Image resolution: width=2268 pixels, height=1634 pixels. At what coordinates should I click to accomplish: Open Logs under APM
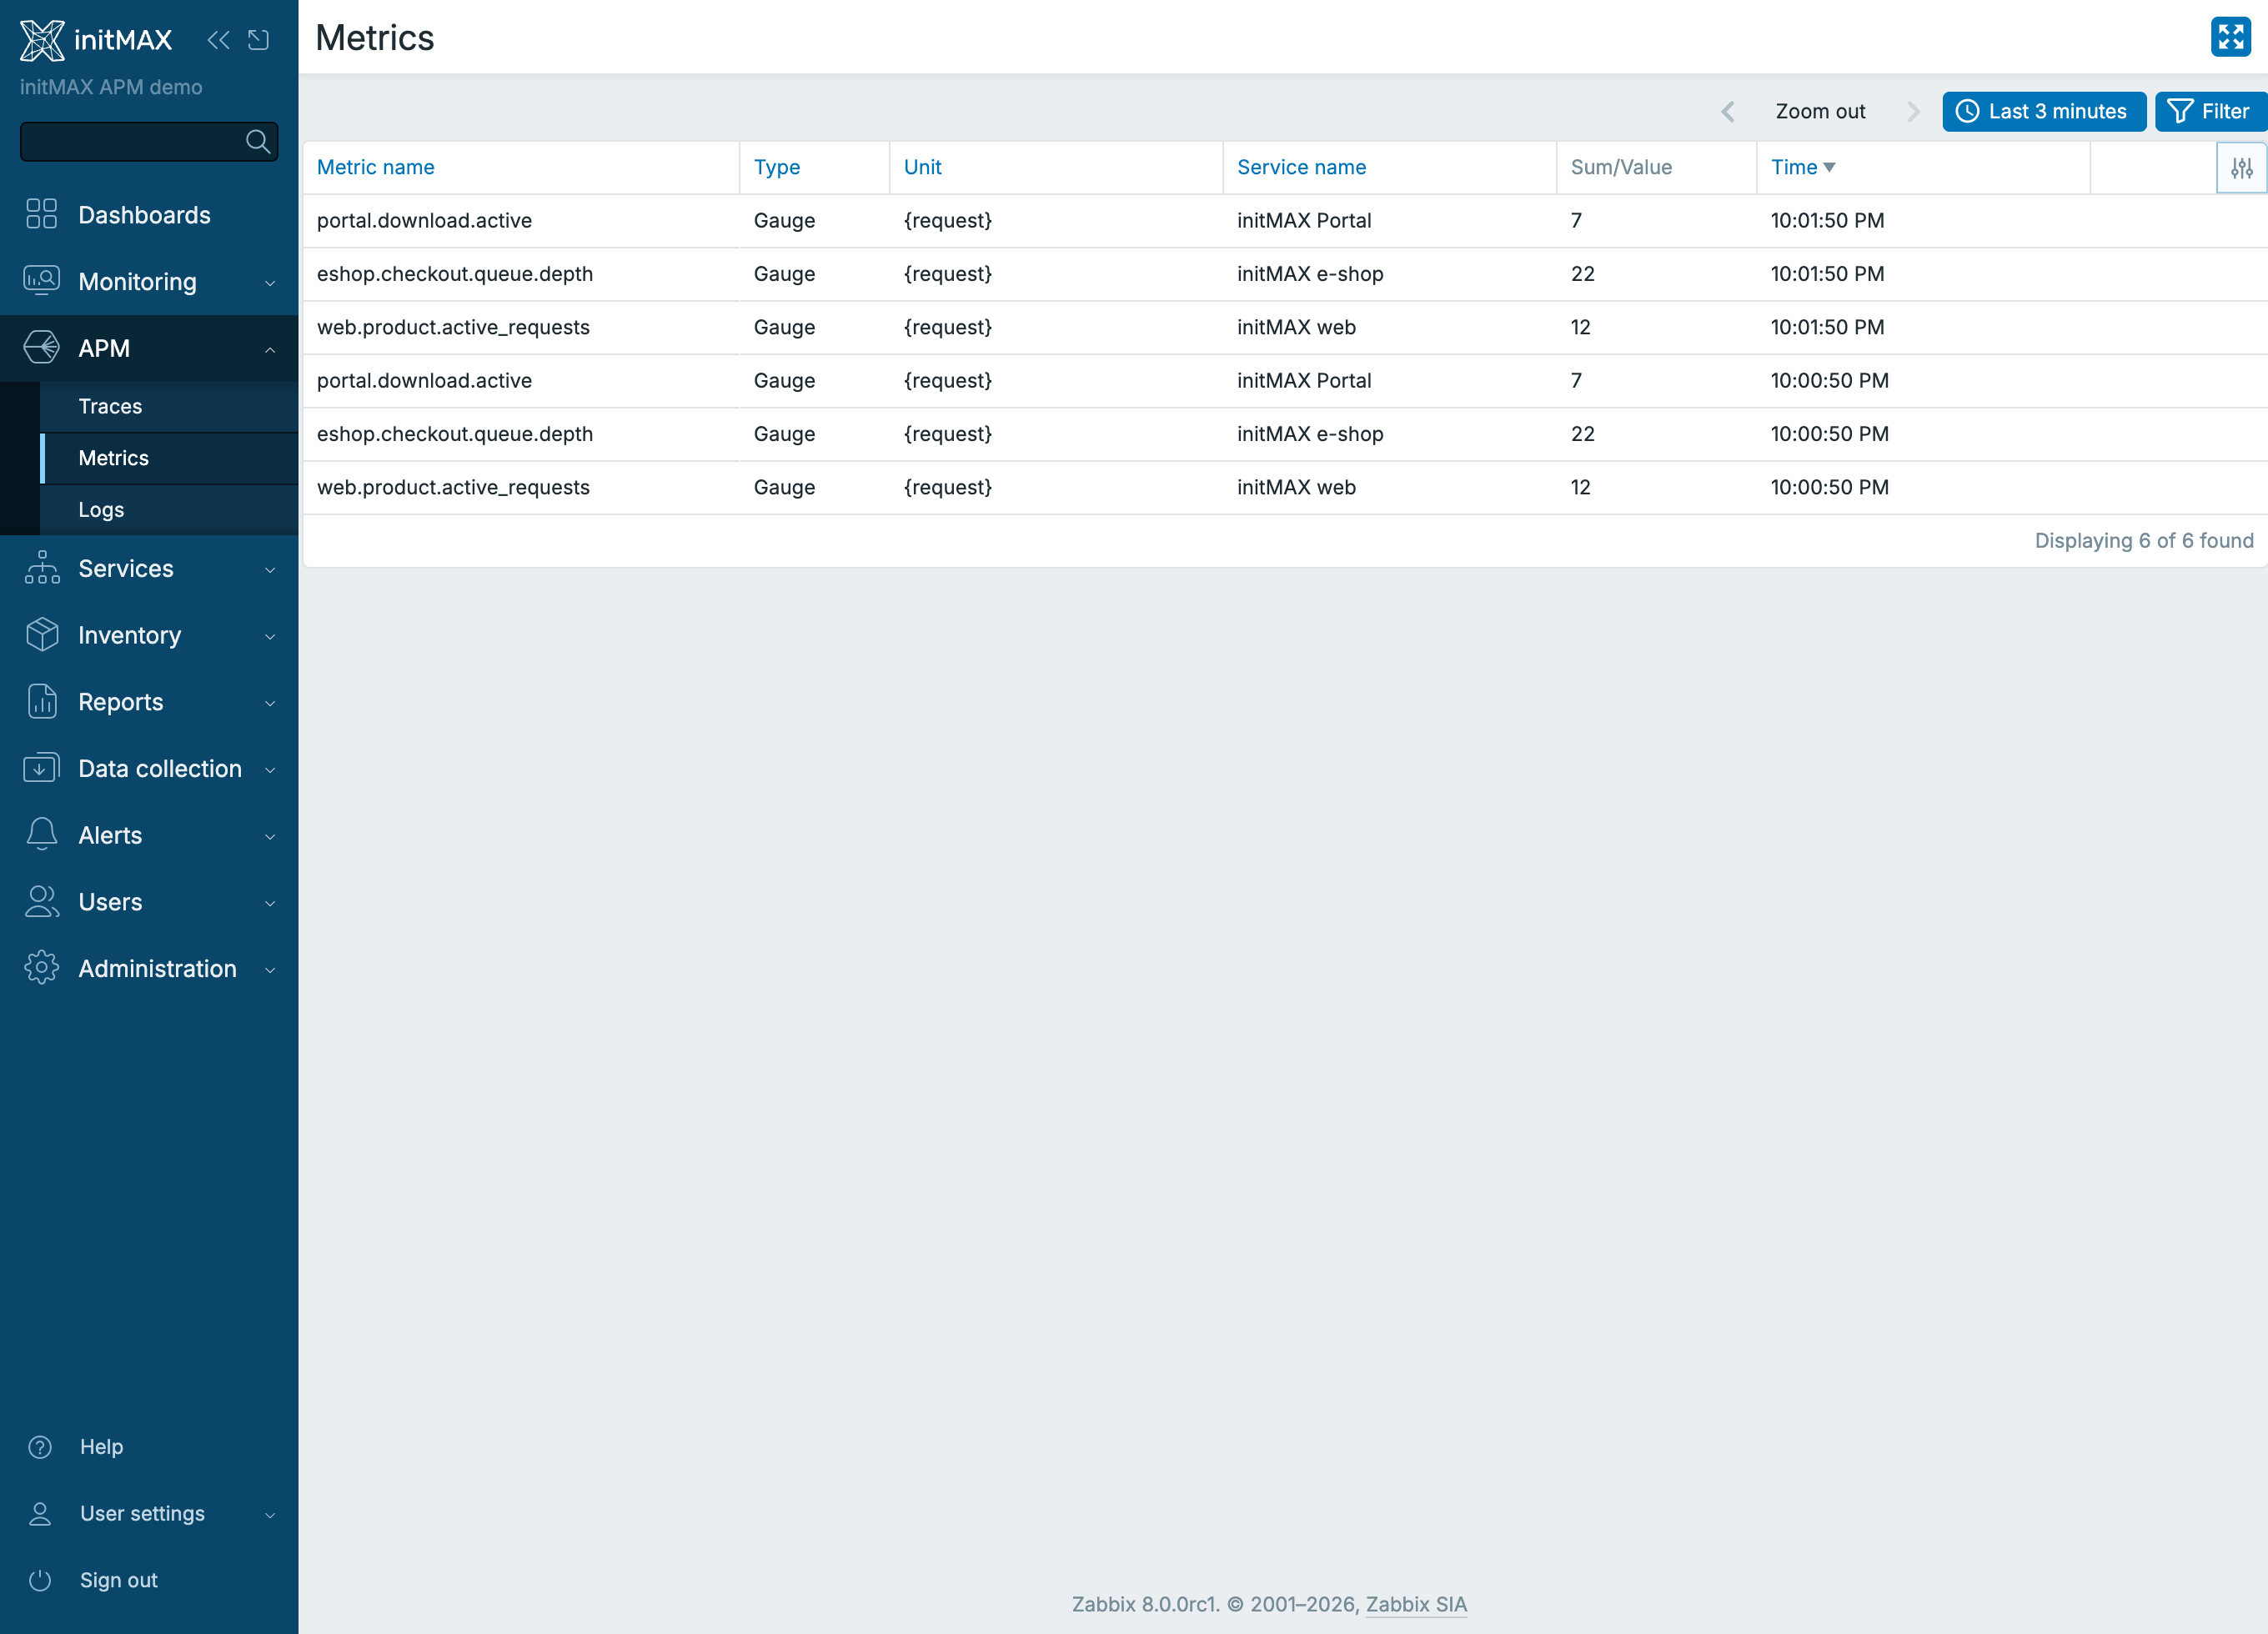169,510
